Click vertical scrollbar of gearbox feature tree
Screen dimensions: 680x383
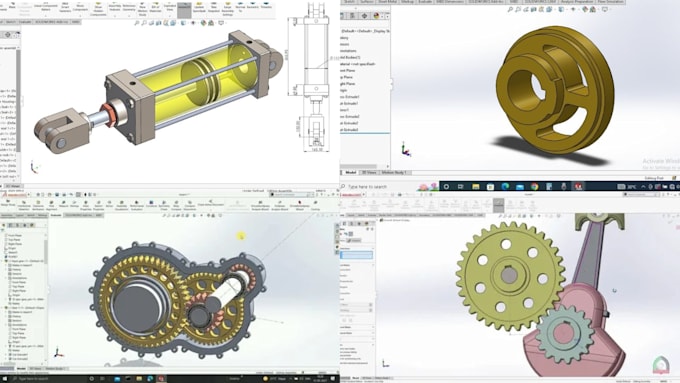pyautogui.click(x=46, y=252)
